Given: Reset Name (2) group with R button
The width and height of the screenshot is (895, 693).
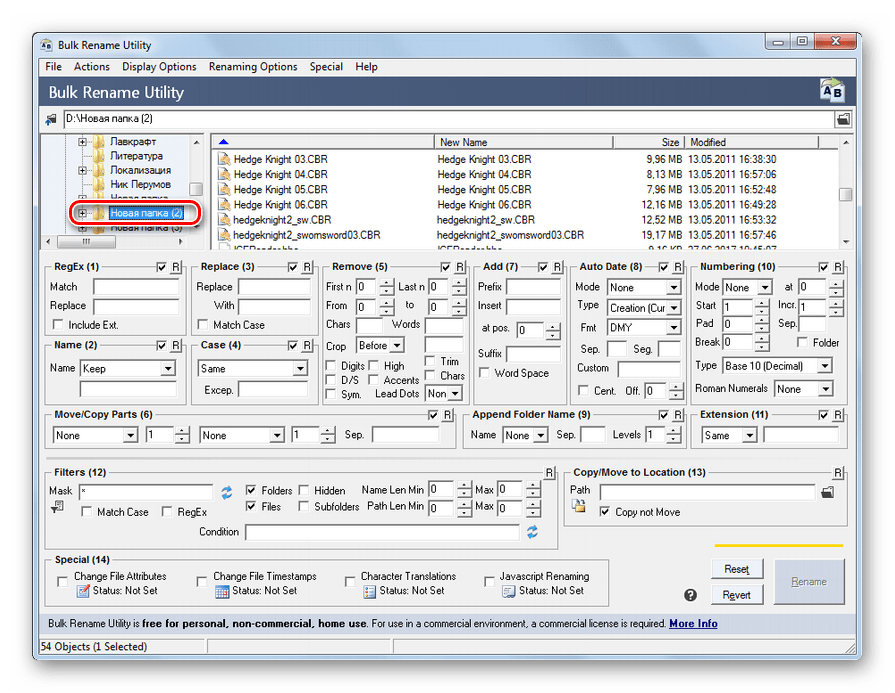Looking at the screenshot, I should click(176, 345).
